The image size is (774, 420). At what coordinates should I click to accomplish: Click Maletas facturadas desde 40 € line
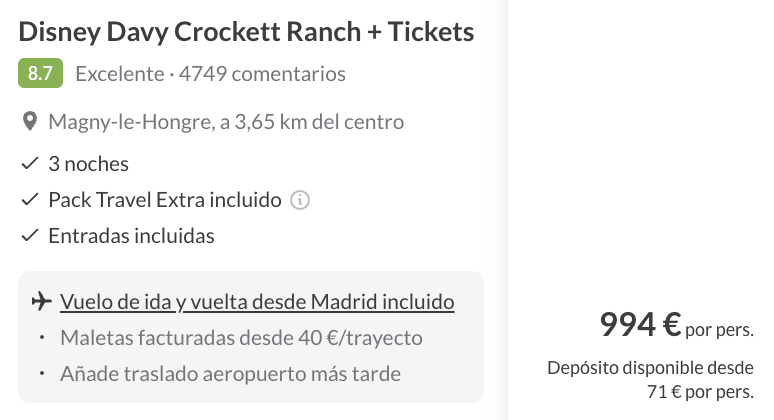point(241,338)
